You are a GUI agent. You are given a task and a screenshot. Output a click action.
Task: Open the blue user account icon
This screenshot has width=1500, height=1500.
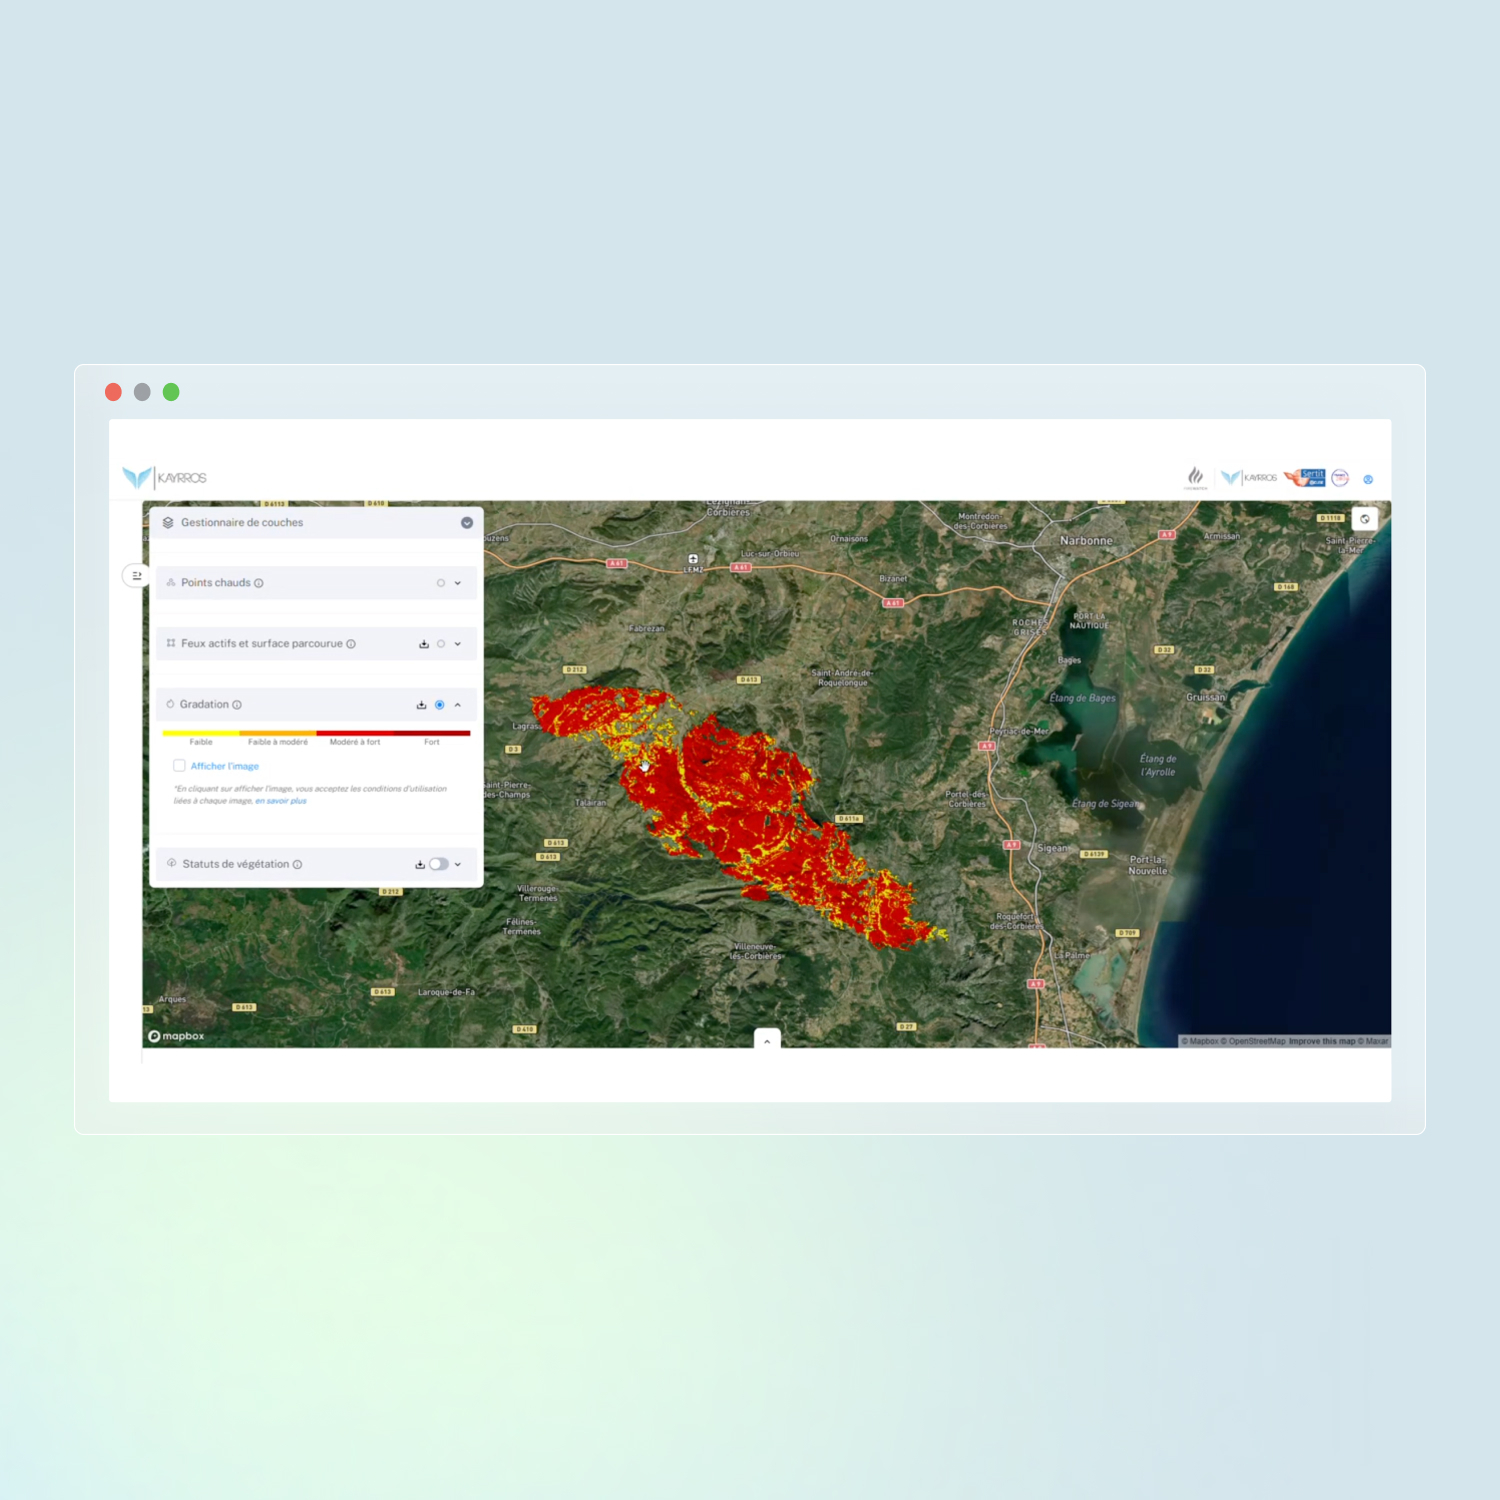[1368, 479]
